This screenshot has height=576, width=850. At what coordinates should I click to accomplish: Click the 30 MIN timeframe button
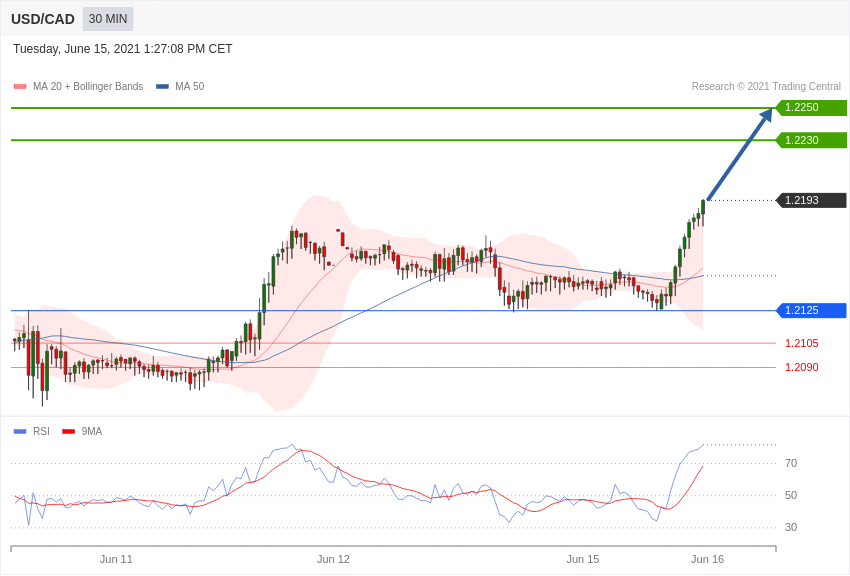coord(108,19)
